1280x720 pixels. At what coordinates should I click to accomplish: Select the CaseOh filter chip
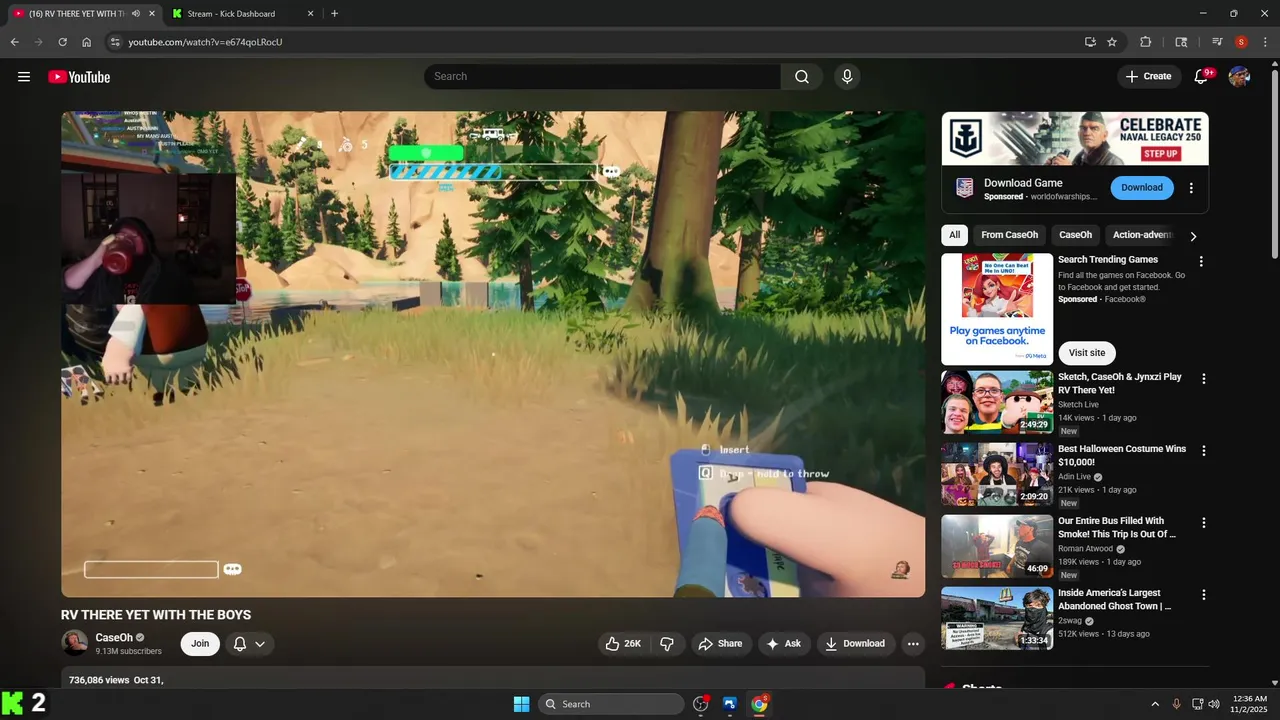pyautogui.click(x=1075, y=235)
